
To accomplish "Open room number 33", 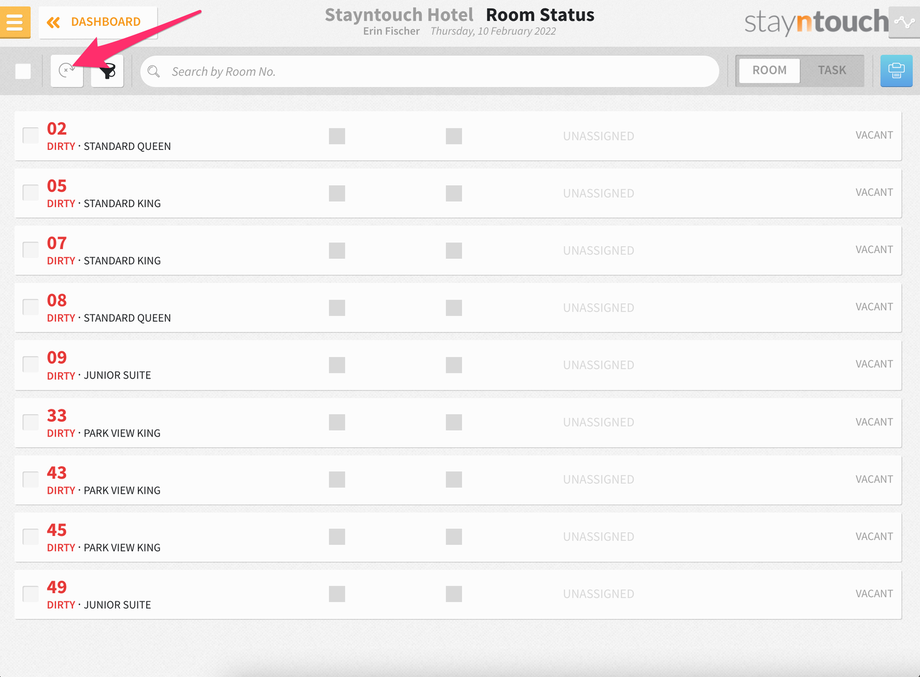I will tap(57, 415).
